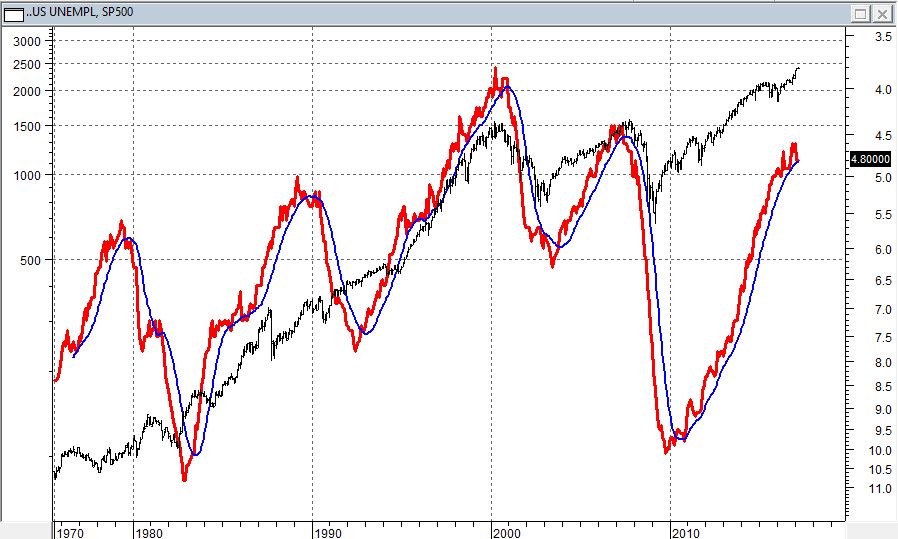The width and height of the screenshot is (898, 539).
Task: Click the 2010 date label
Action: 686,533
